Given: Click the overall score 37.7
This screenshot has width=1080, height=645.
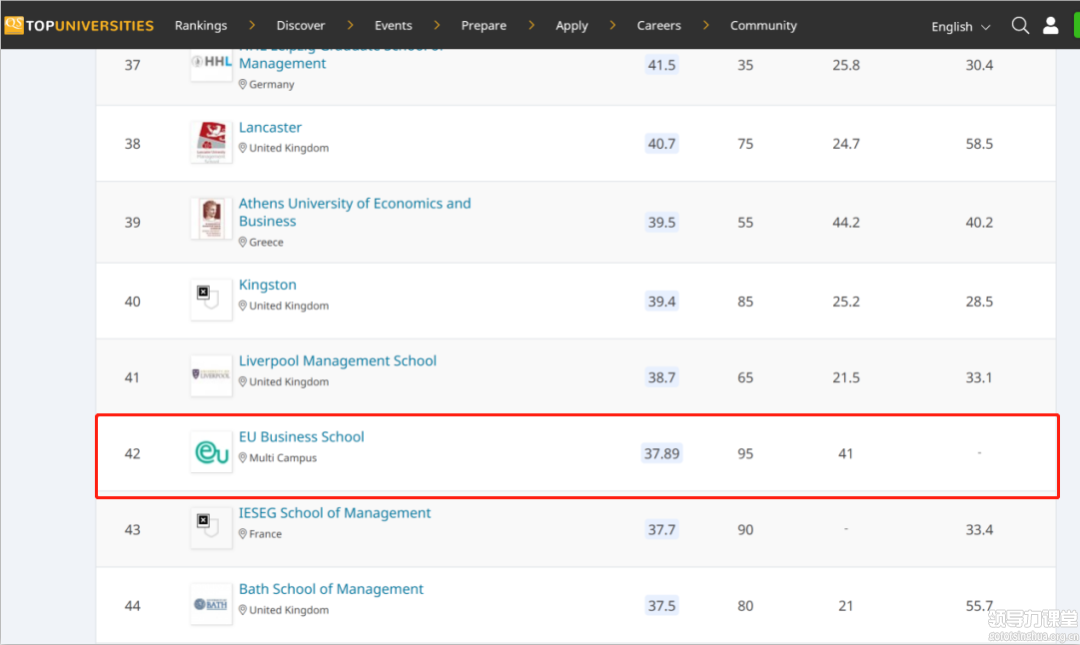Looking at the screenshot, I should (x=662, y=529).
